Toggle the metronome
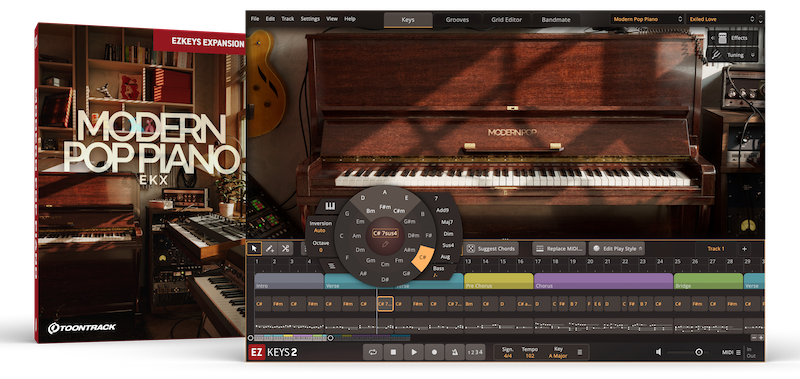The image size is (800, 379). click(455, 352)
